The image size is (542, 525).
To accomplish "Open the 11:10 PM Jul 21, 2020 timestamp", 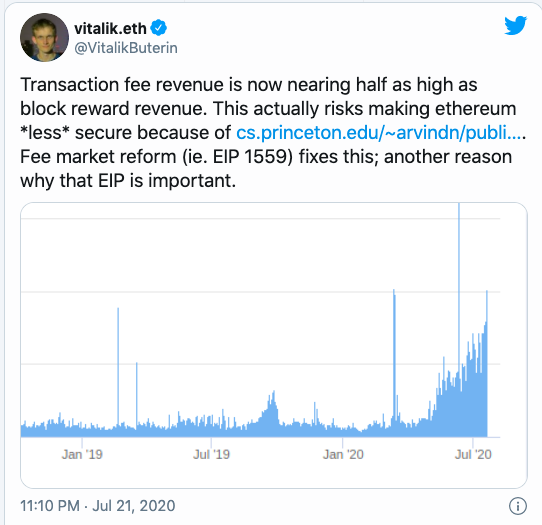I will (97, 506).
